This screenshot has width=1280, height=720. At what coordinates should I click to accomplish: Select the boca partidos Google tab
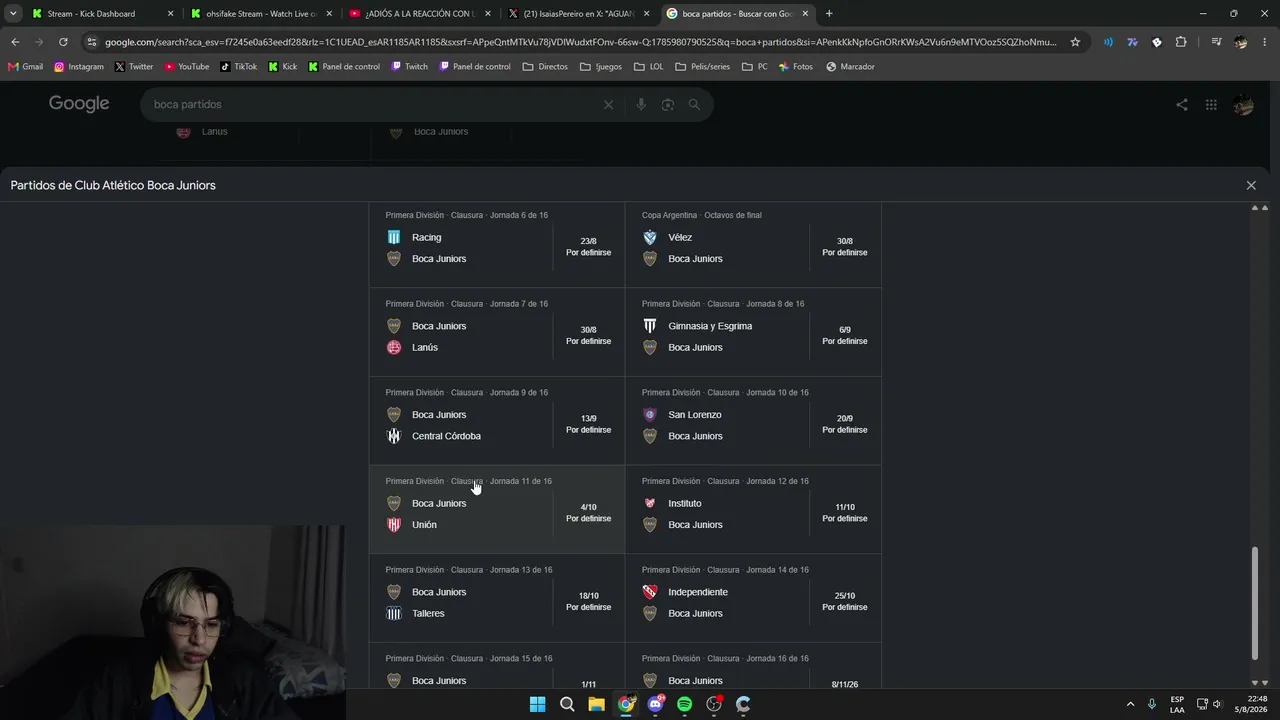(x=738, y=14)
